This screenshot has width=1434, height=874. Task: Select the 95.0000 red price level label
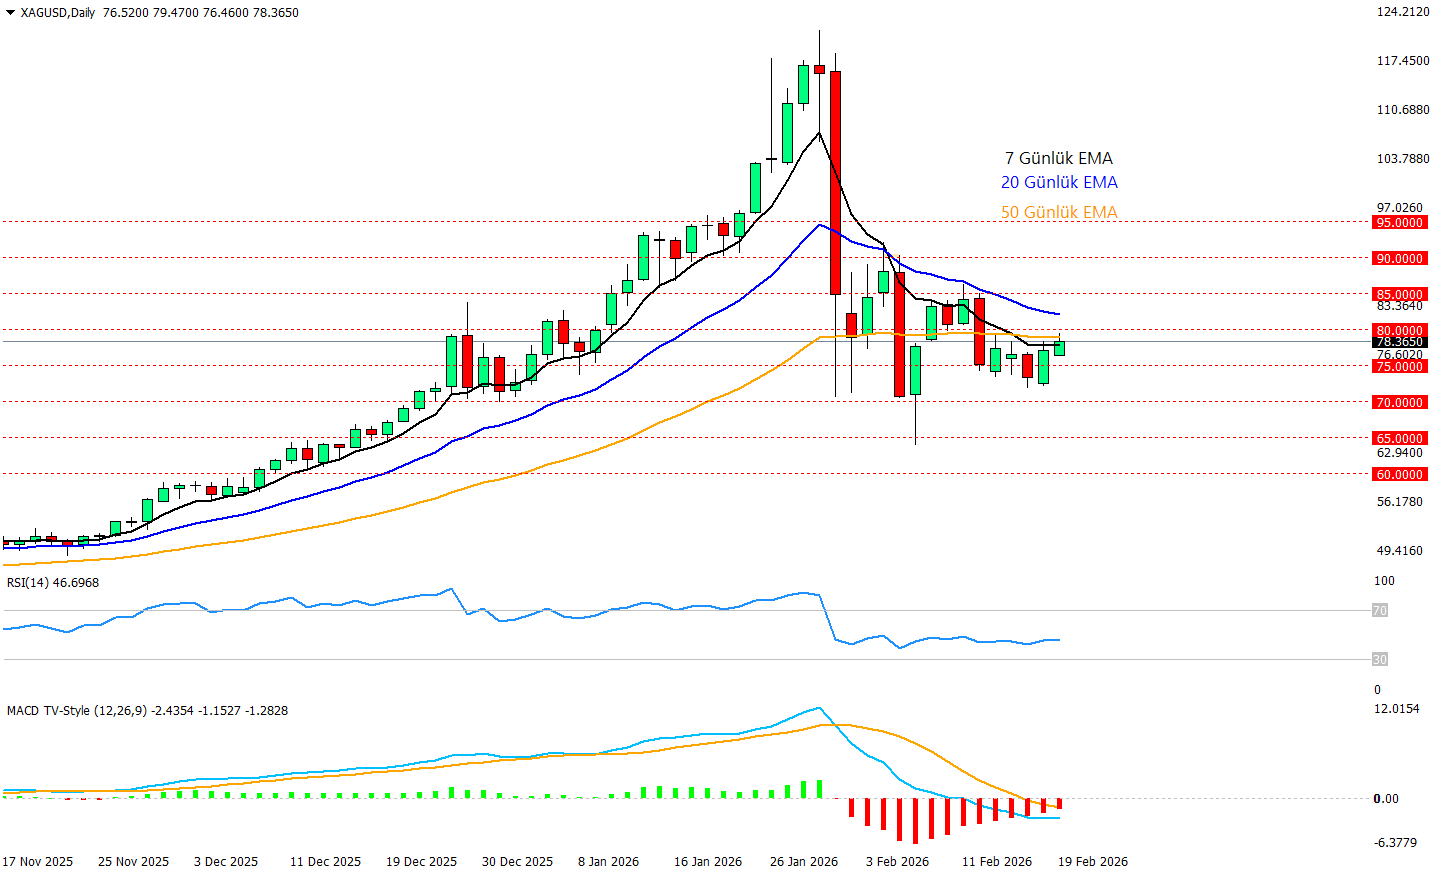pyautogui.click(x=1399, y=223)
